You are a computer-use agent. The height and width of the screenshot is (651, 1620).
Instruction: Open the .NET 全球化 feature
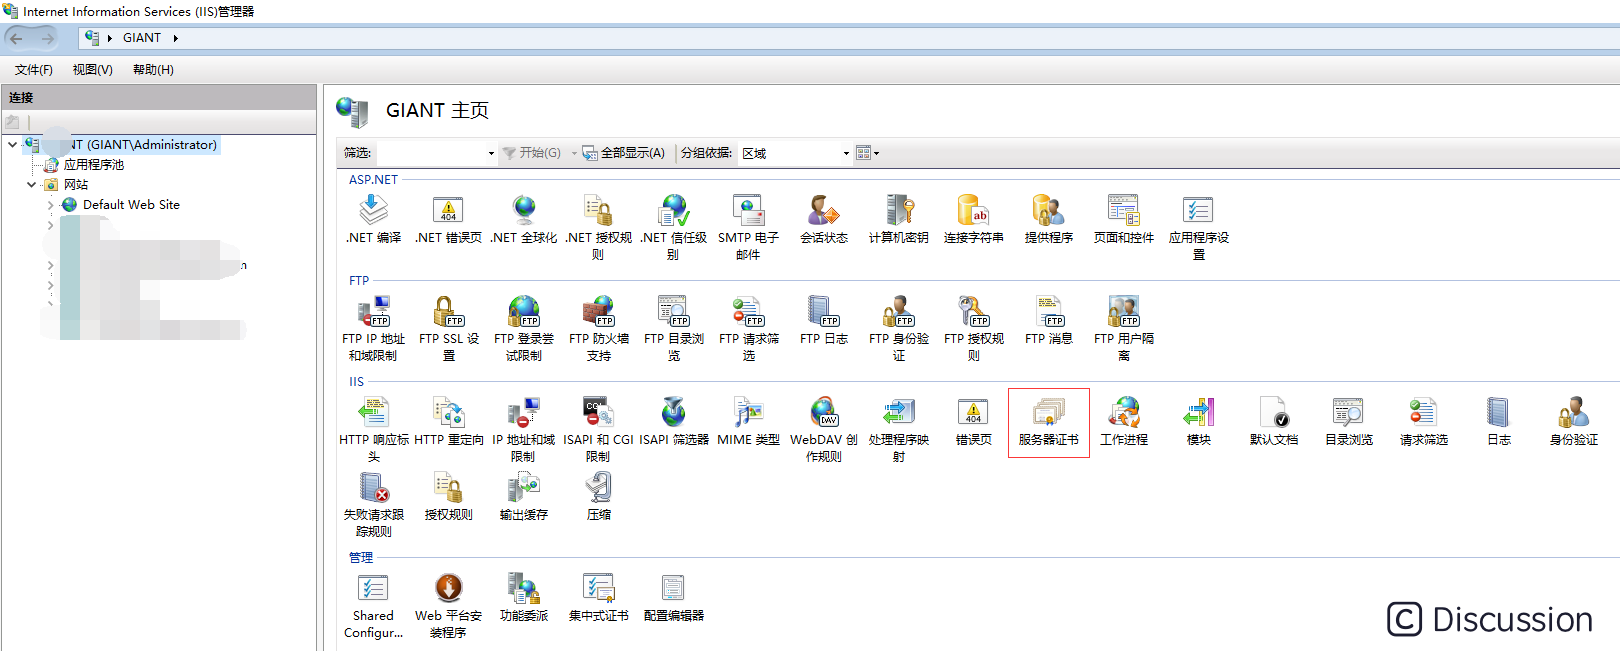(523, 219)
